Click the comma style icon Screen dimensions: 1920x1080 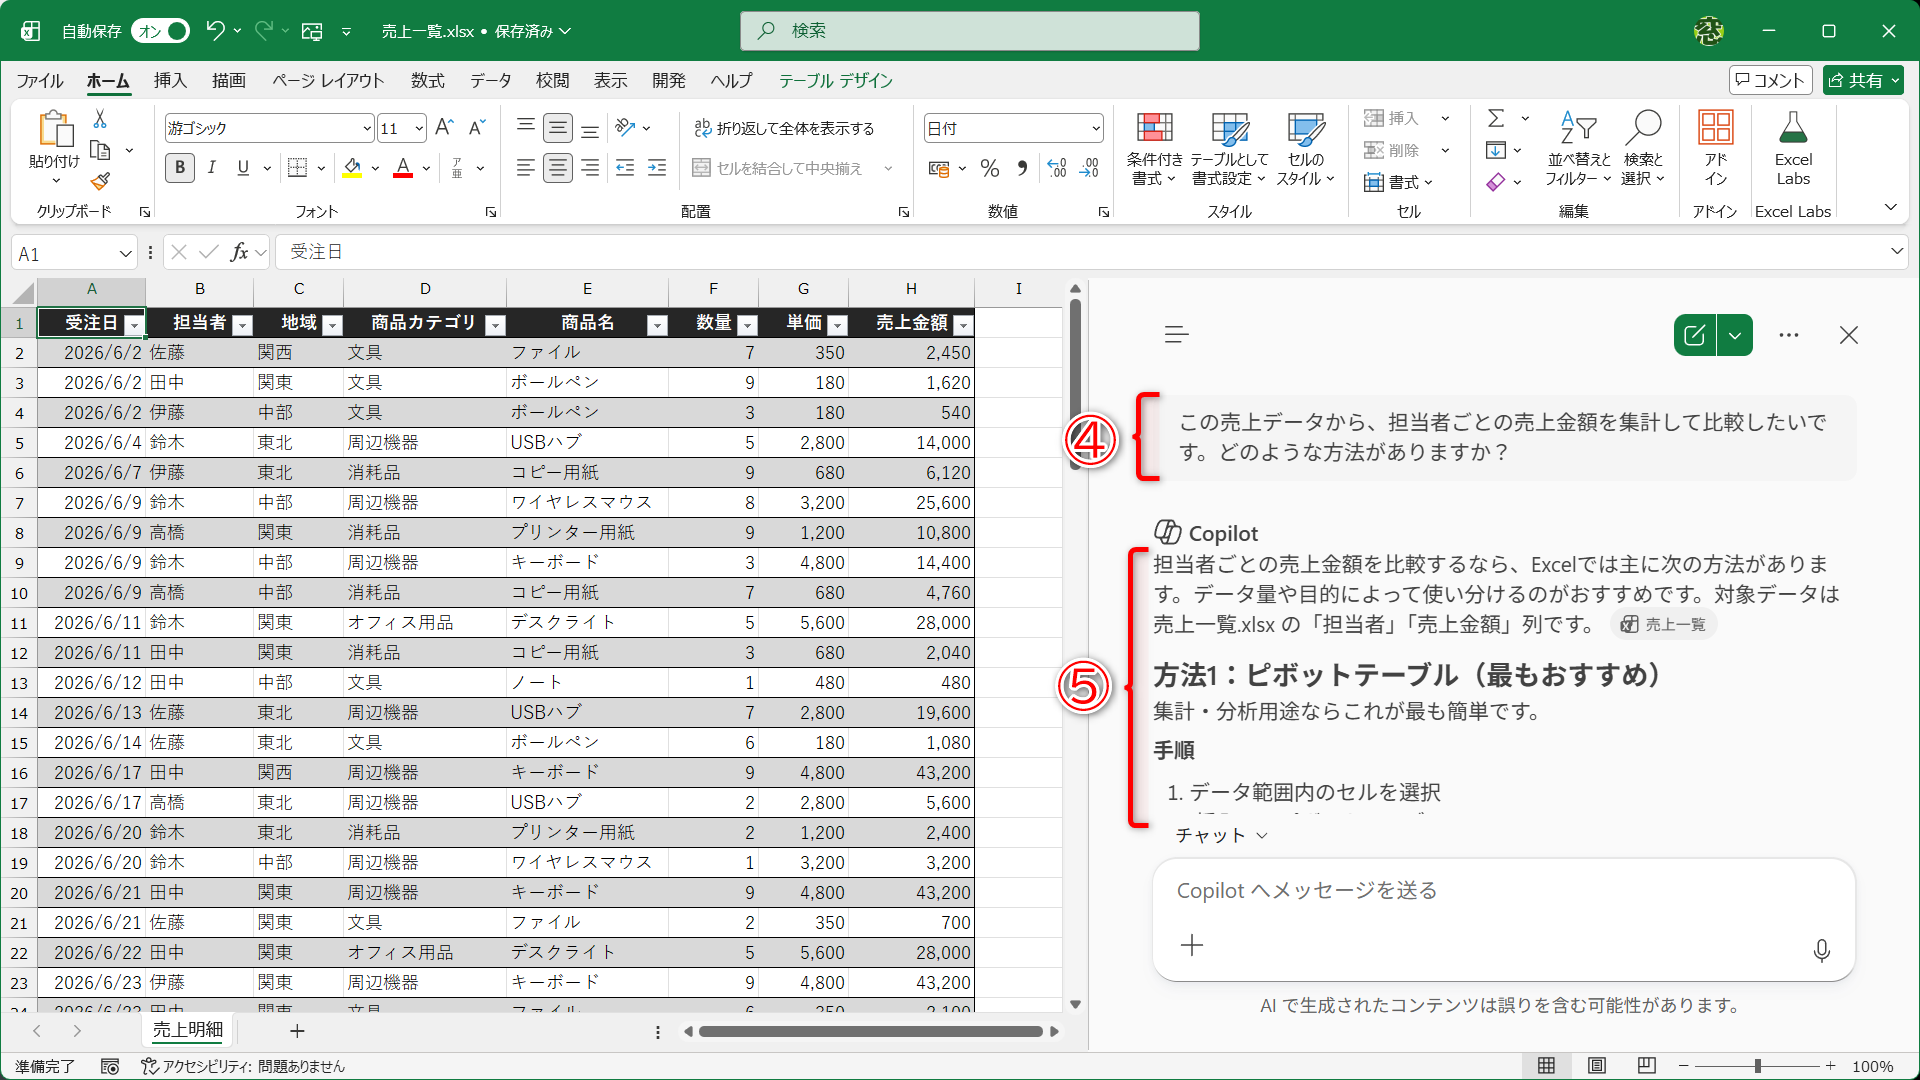click(x=1022, y=168)
